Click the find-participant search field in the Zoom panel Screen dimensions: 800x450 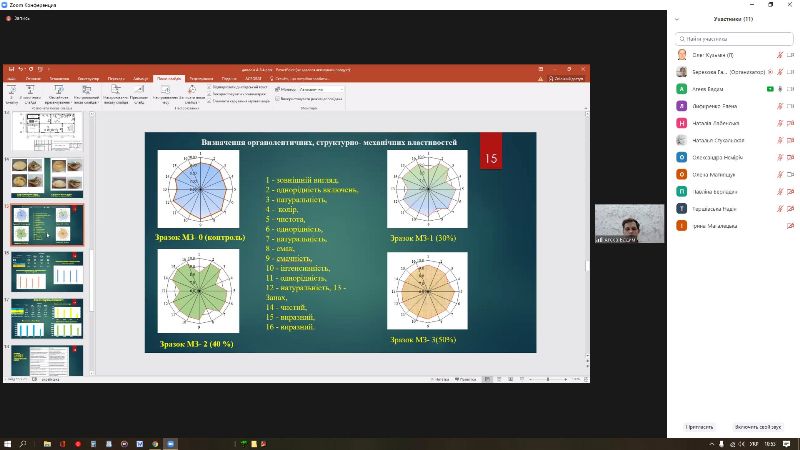[x=734, y=38]
